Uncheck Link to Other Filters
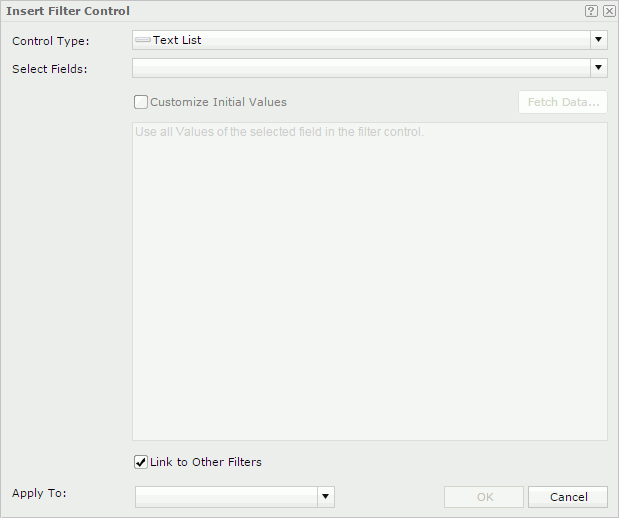619x518 pixels. point(141,462)
